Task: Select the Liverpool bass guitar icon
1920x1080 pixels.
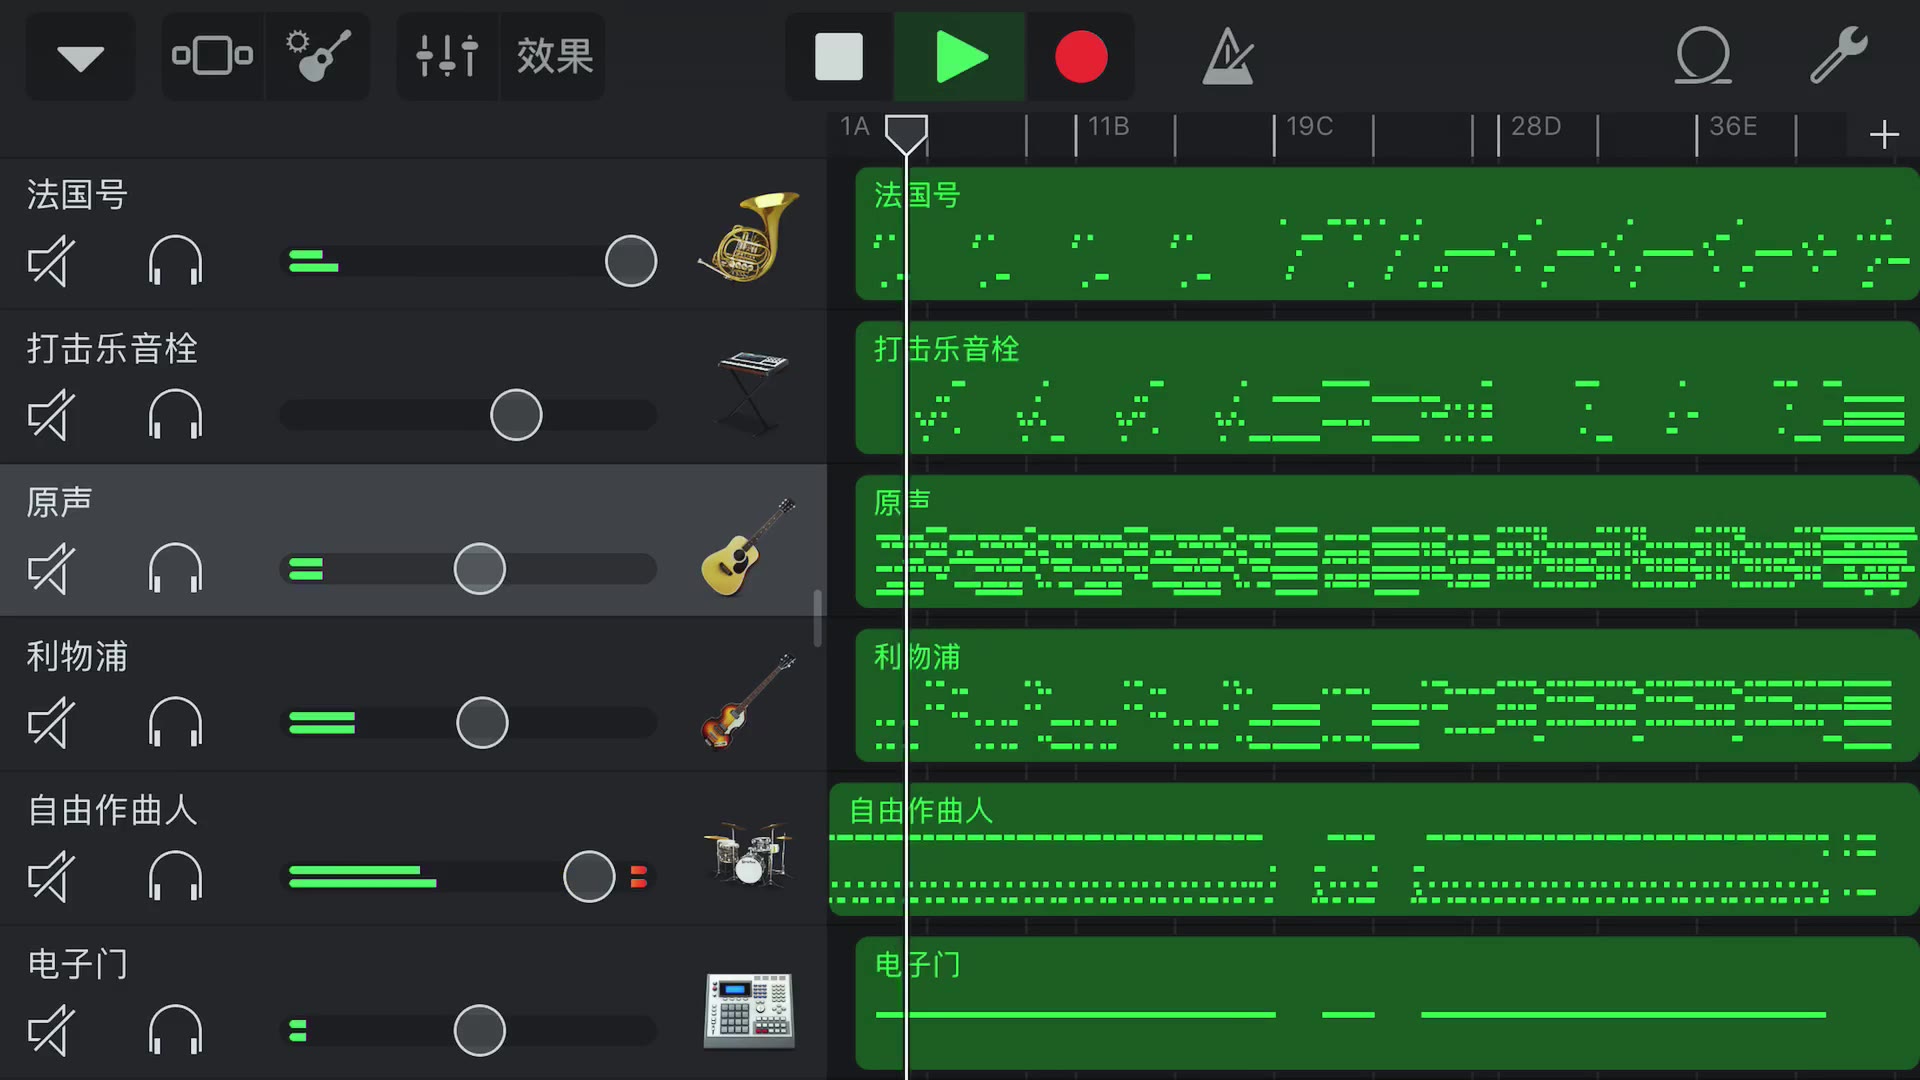Action: click(749, 700)
